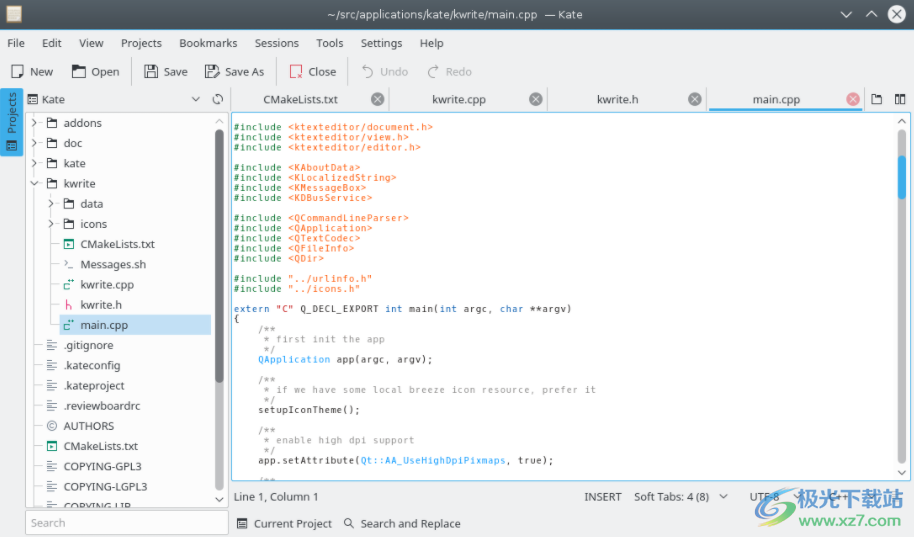The image size is (914, 537).
Task: Expand the addons folder
Action: pos(34,123)
